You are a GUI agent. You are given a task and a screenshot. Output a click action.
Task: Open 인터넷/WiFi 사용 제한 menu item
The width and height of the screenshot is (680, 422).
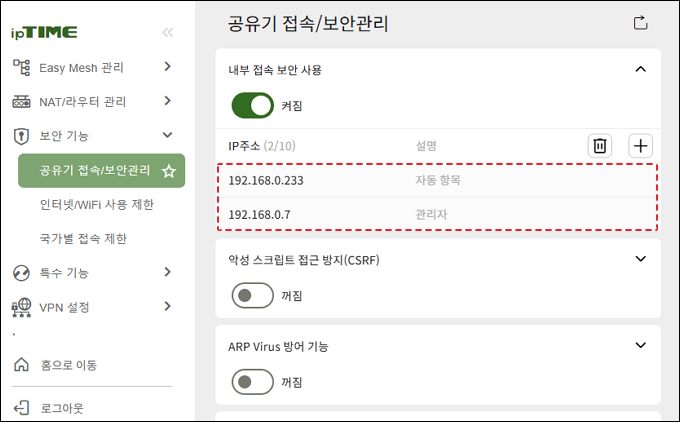(x=97, y=204)
